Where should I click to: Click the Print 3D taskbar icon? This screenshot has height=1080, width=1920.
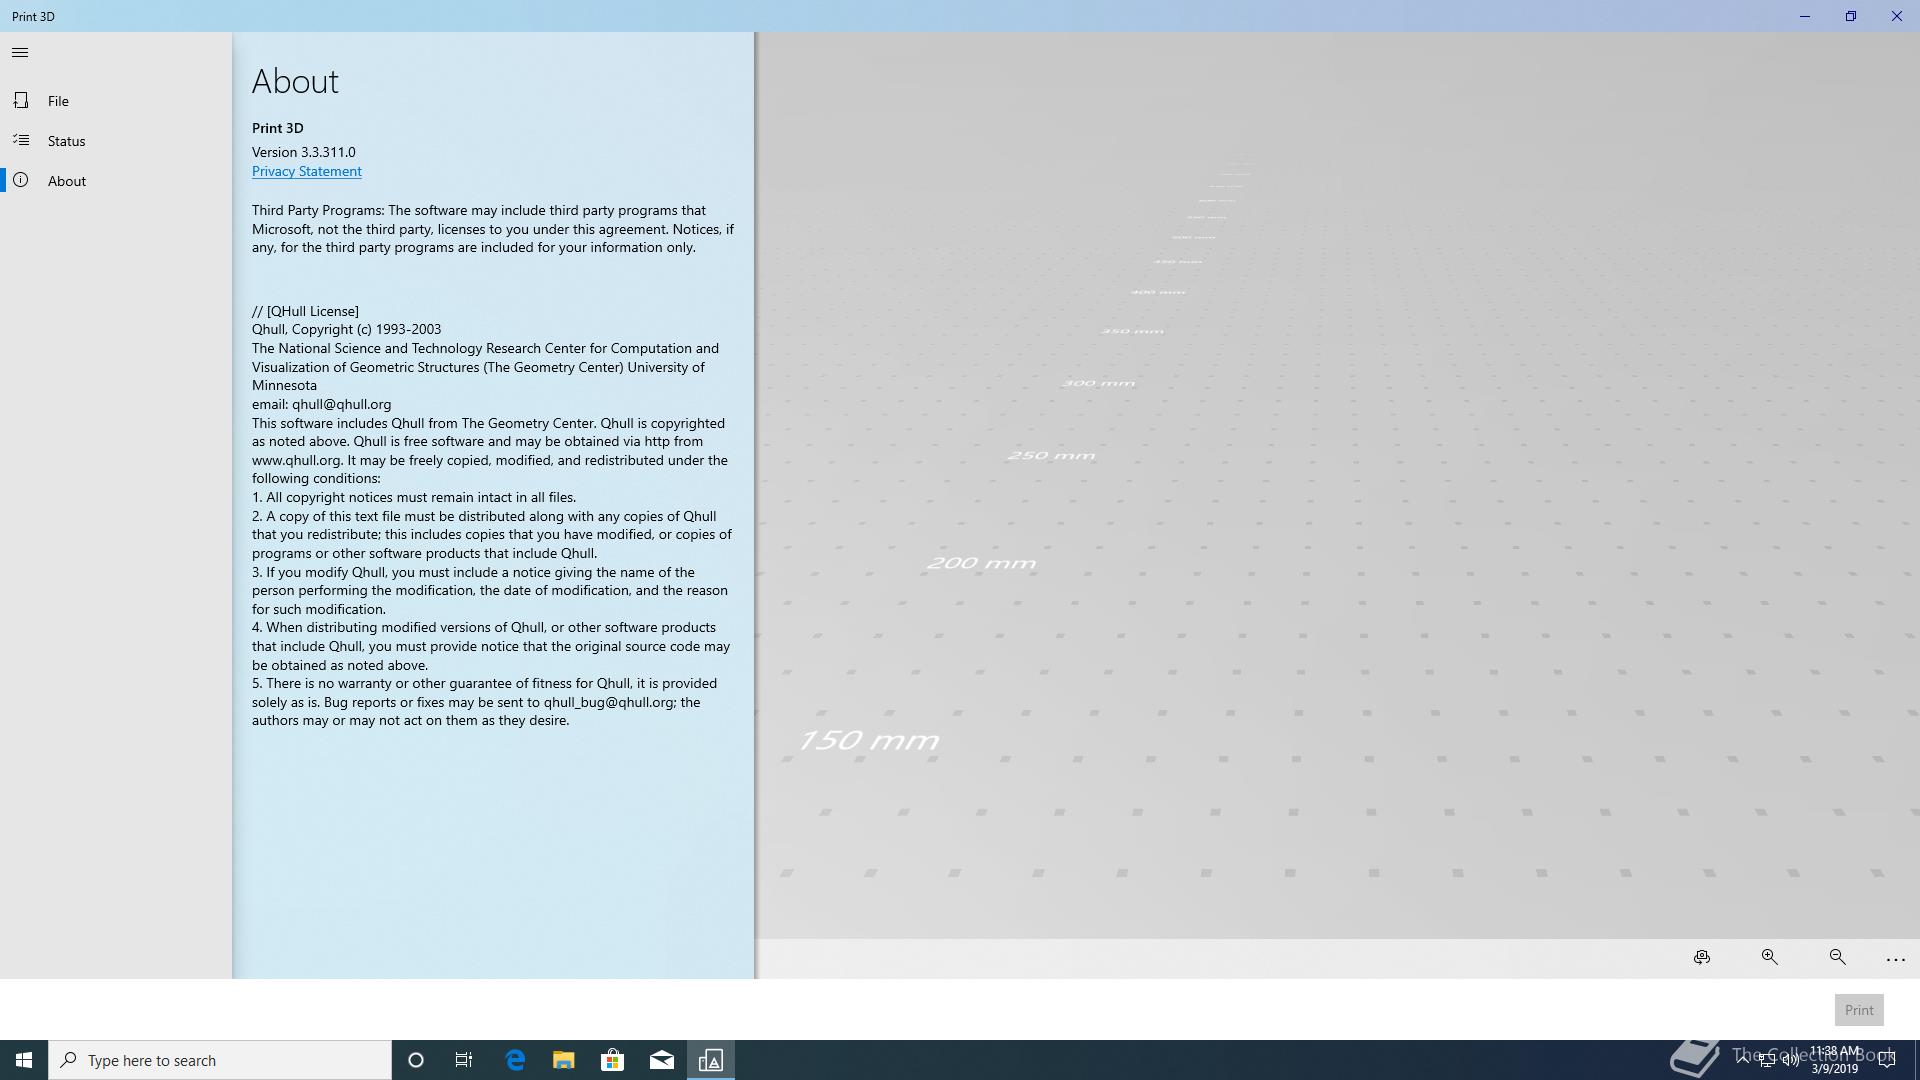pyautogui.click(x=711, y=1060)
